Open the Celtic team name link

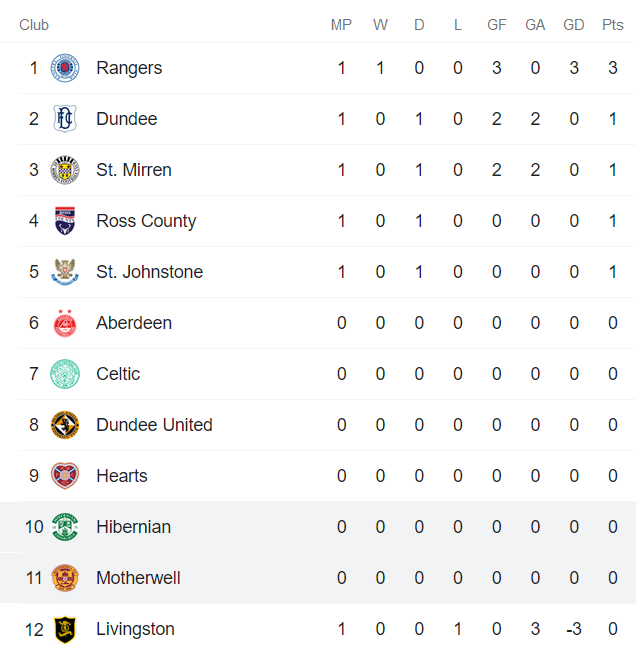[118, 374]
